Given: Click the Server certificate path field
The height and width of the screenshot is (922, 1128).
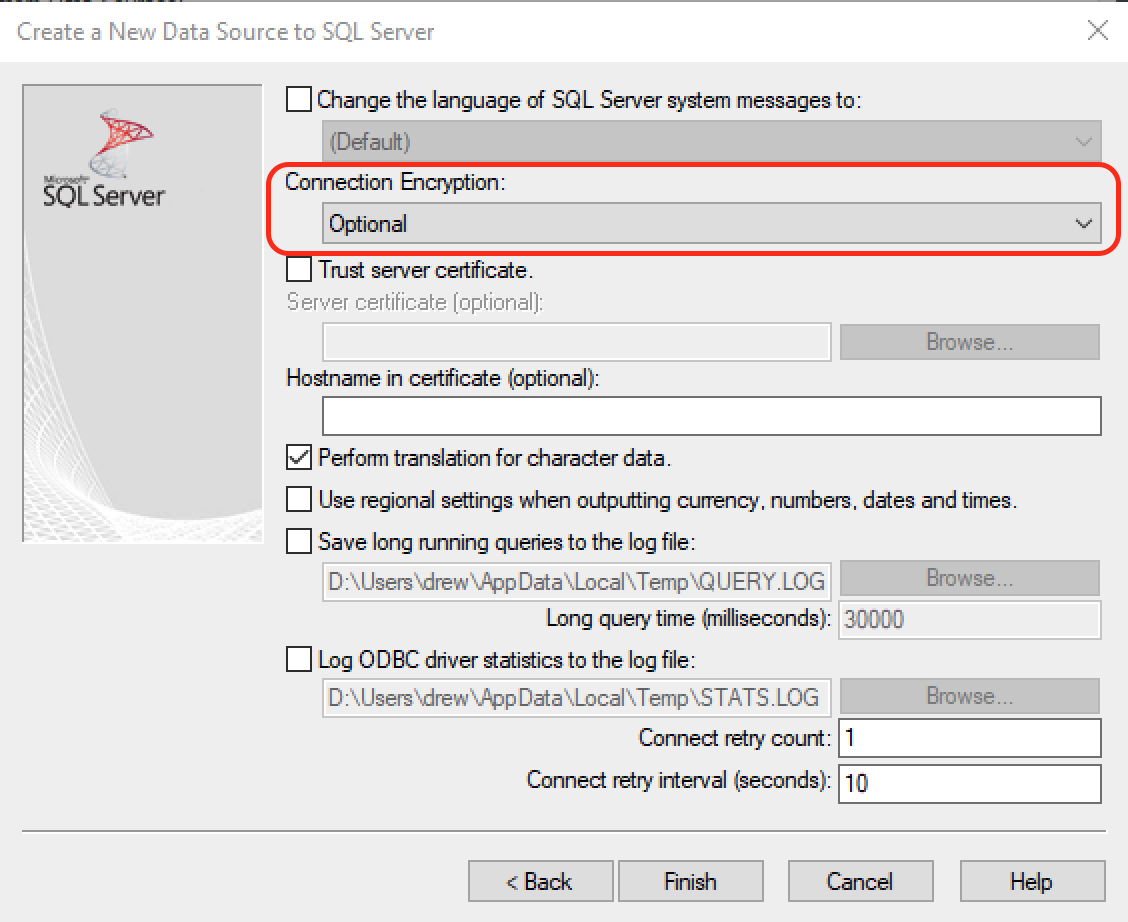Looking at the screenshot, I should pyautogui.click(x=576, y=342).
